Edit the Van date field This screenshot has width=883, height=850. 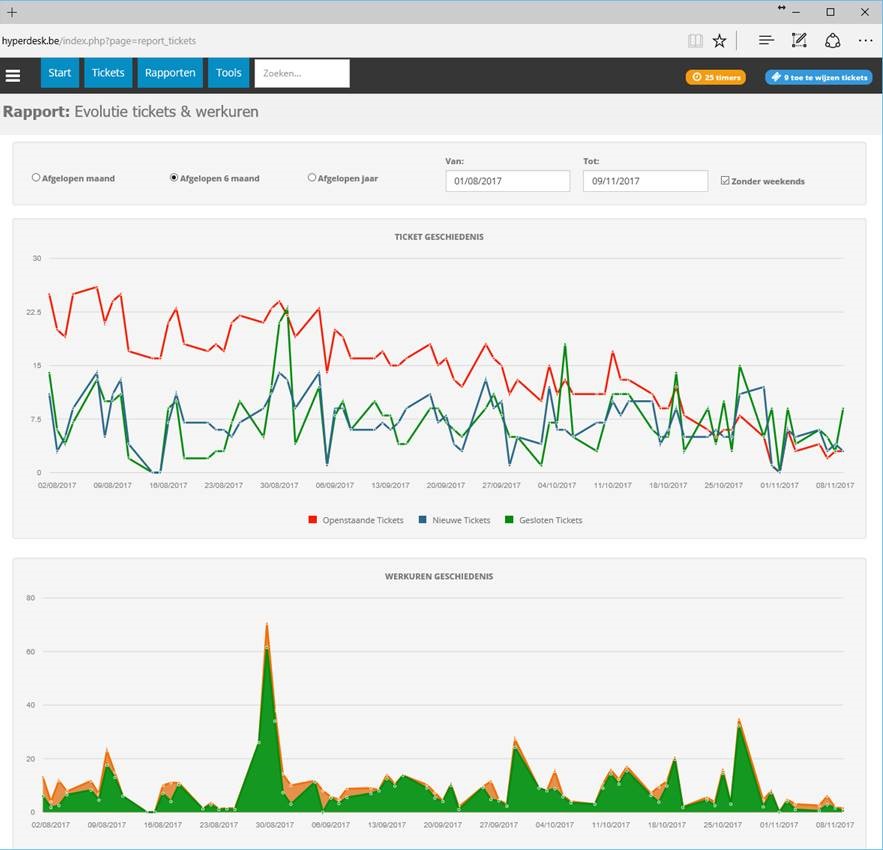click(507, 181)
